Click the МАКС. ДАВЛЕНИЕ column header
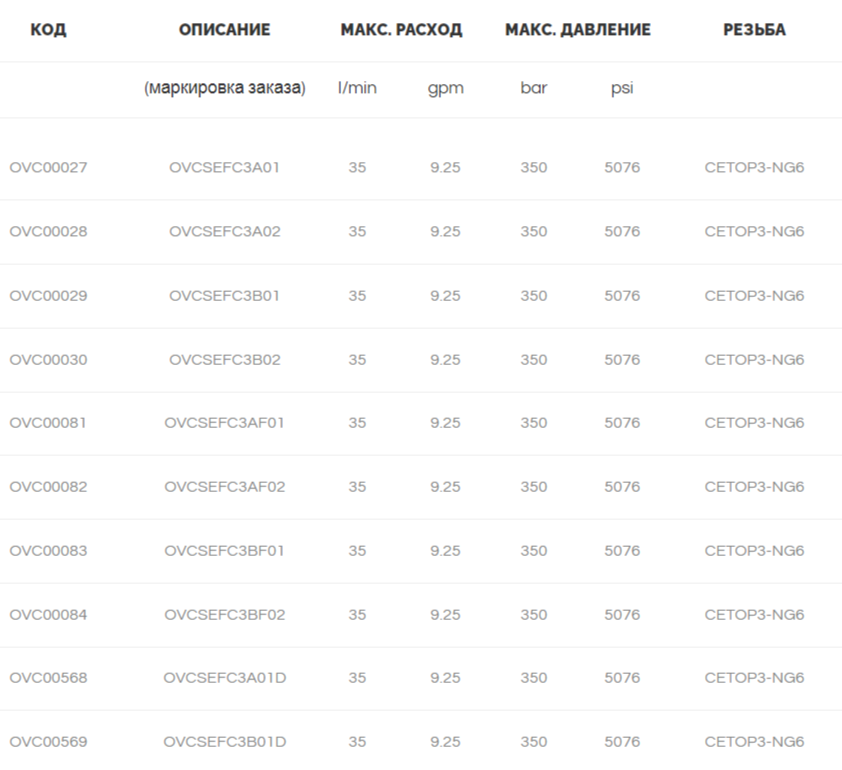Viewport: 842px width, 770px height. tap(578, 30)
